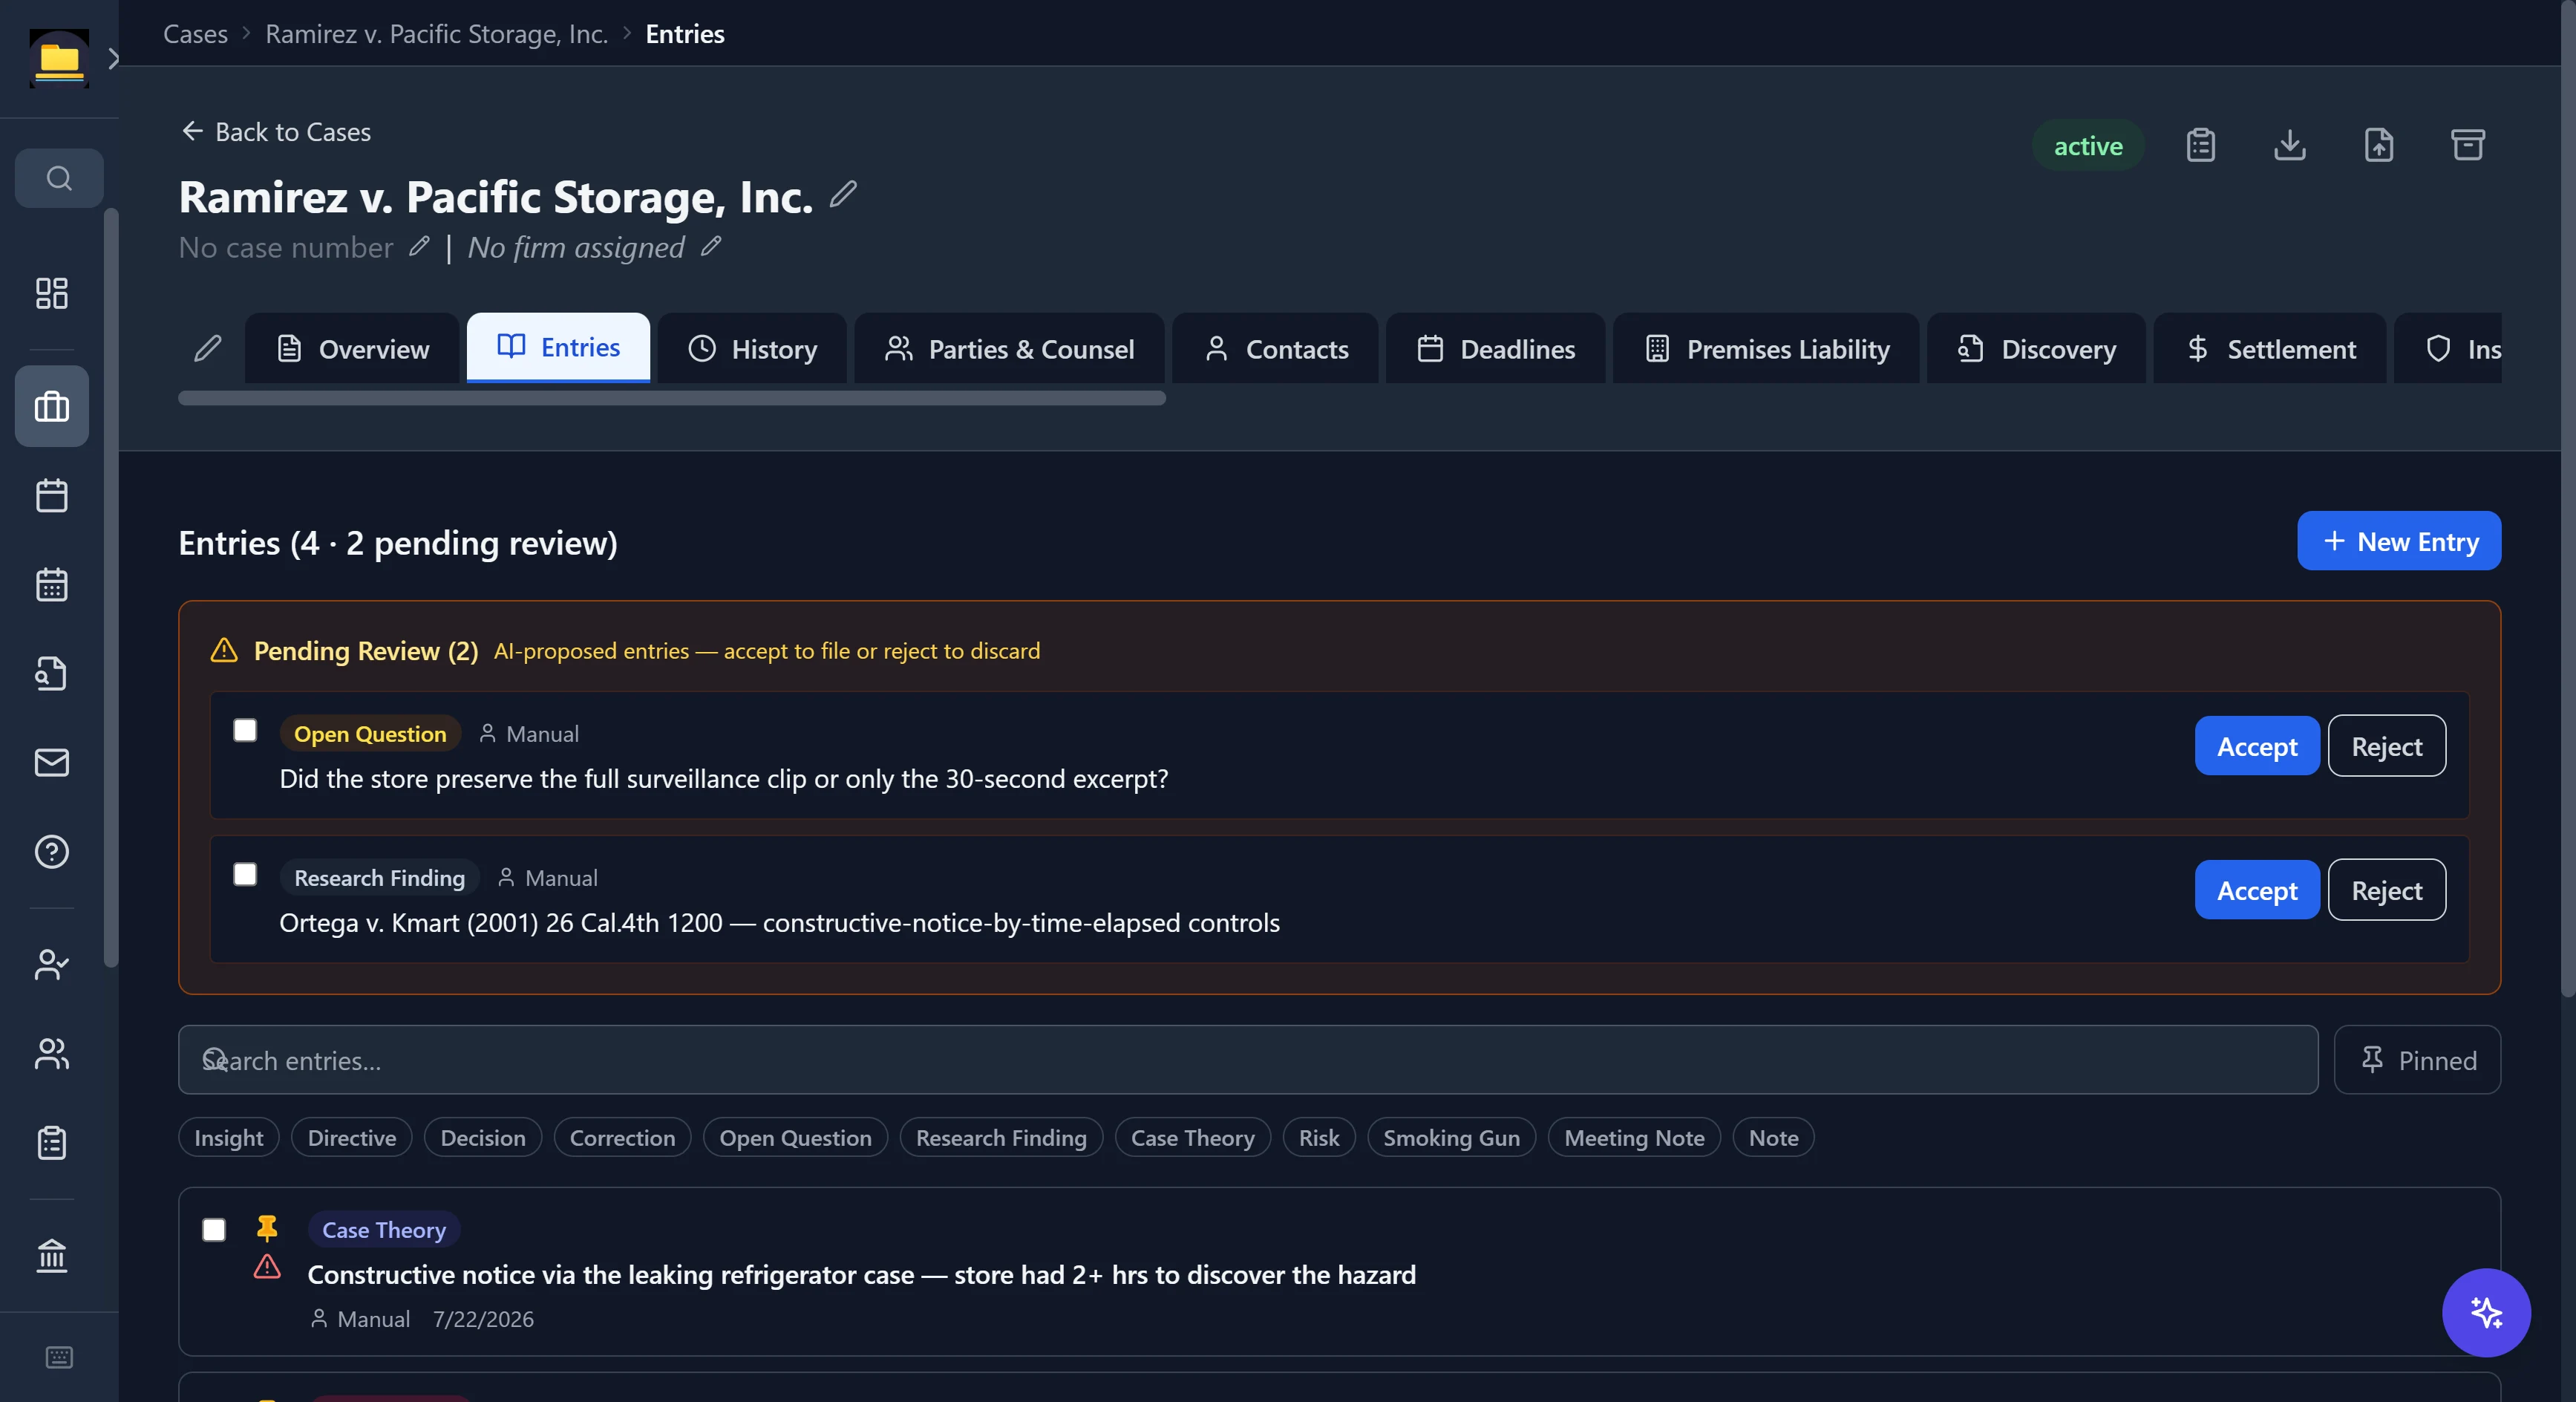Open the Premises Liability tab
This screenshot has height=1402, width=2576.
1766,348
